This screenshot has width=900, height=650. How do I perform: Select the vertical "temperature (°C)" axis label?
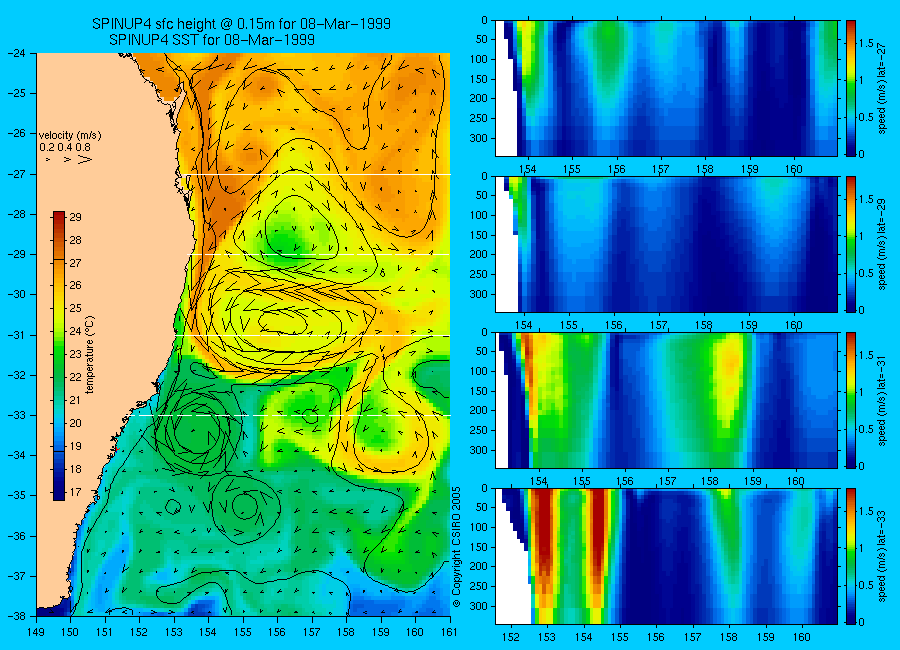(x=90, y=355)
